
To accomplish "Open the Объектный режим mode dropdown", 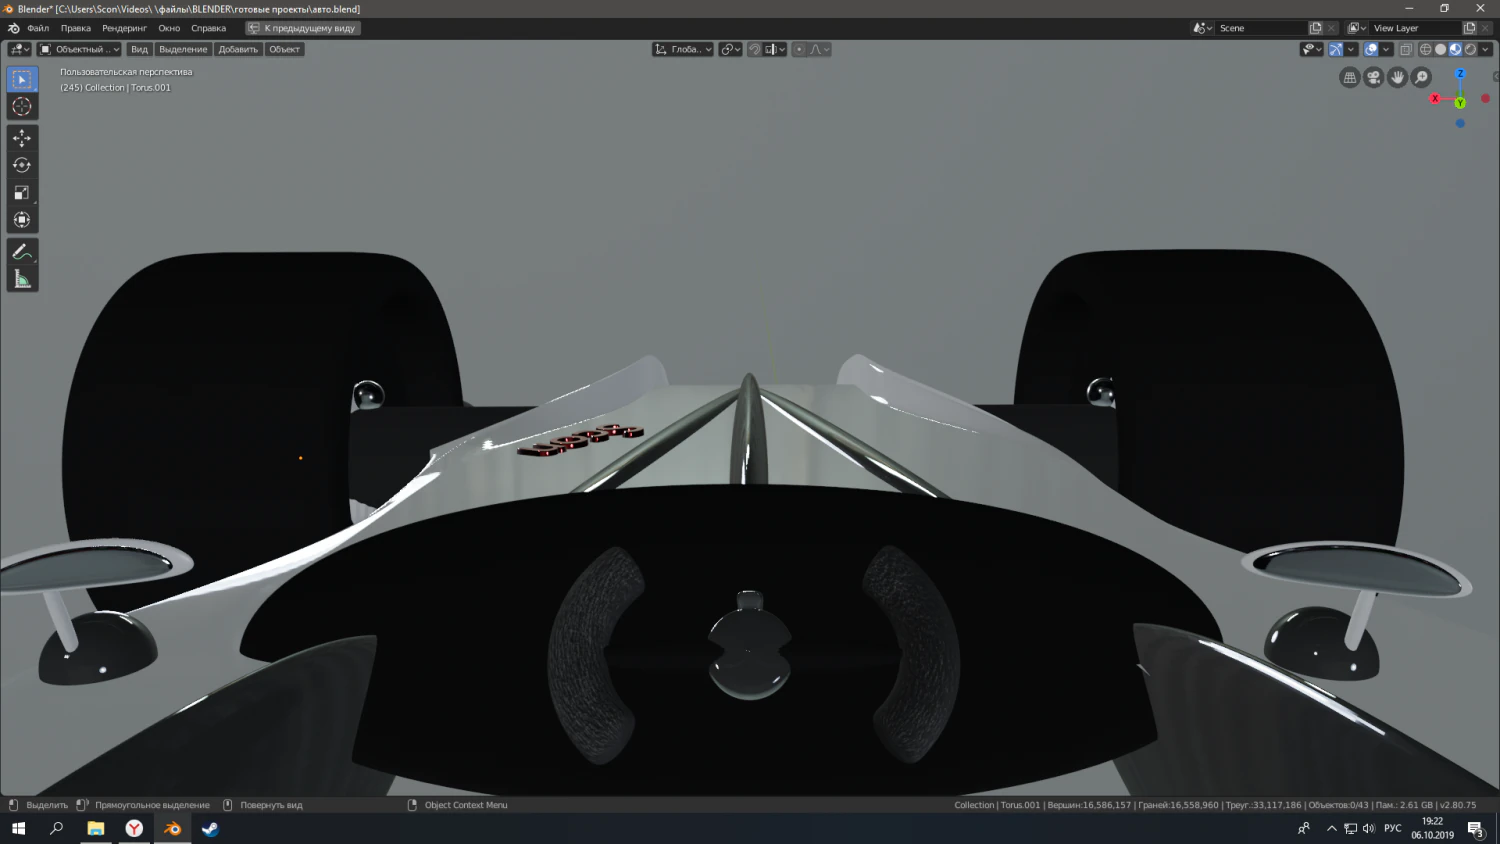I will tap(80, 49).
